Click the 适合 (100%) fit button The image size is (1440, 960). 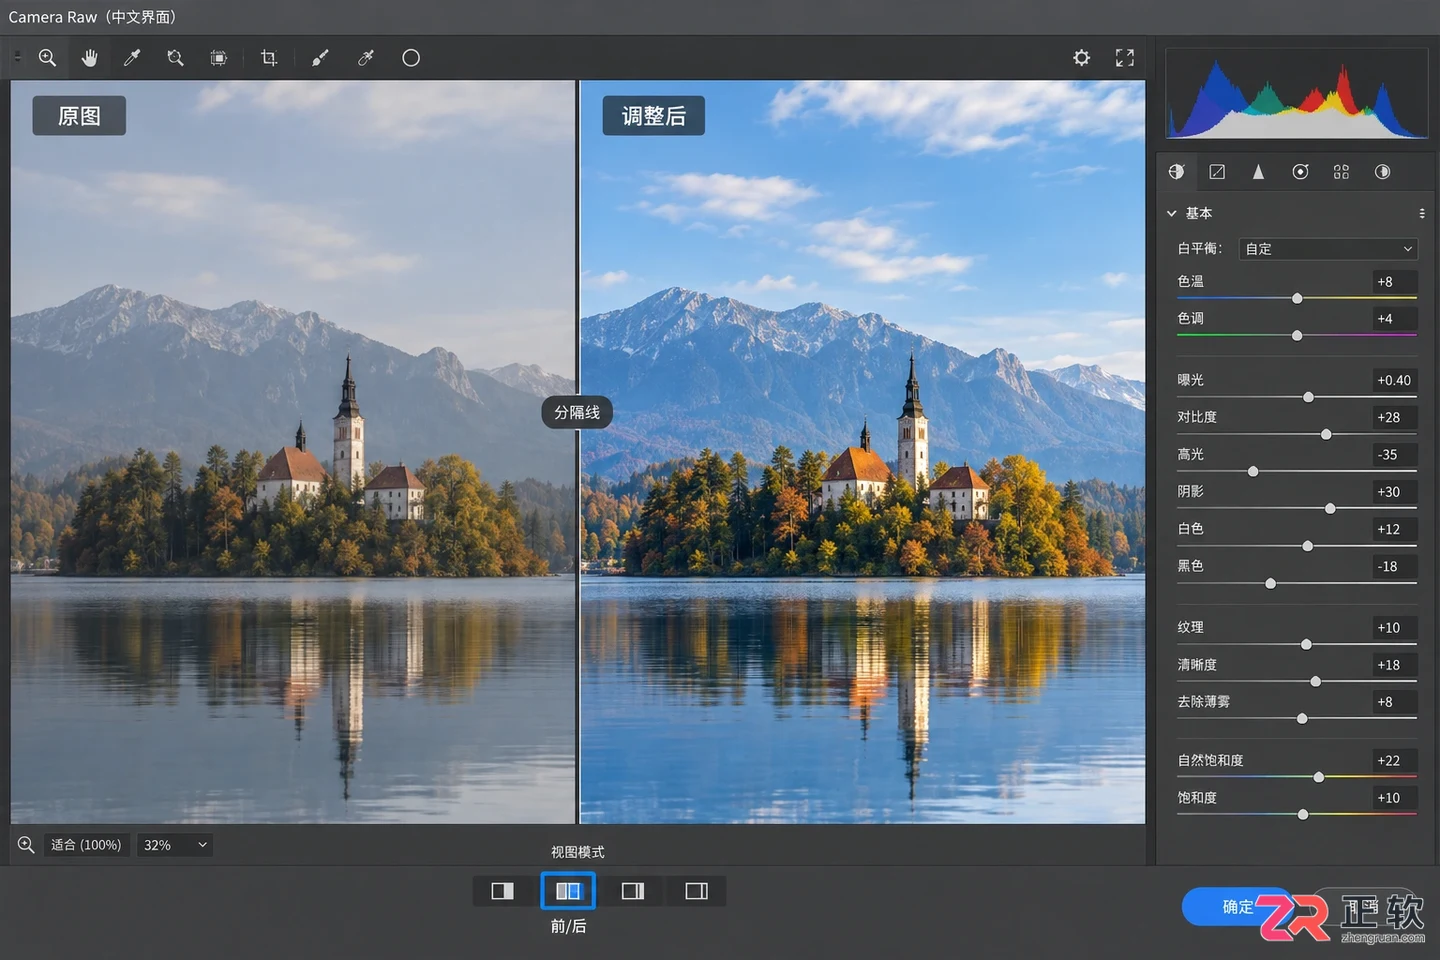point(86,845)
